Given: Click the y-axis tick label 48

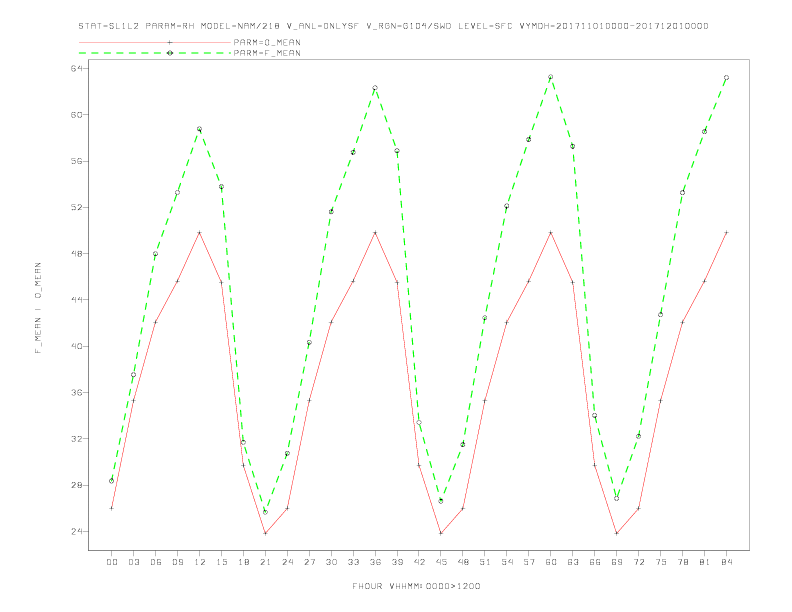Looking at the screenshot, I should pos(76,253).
